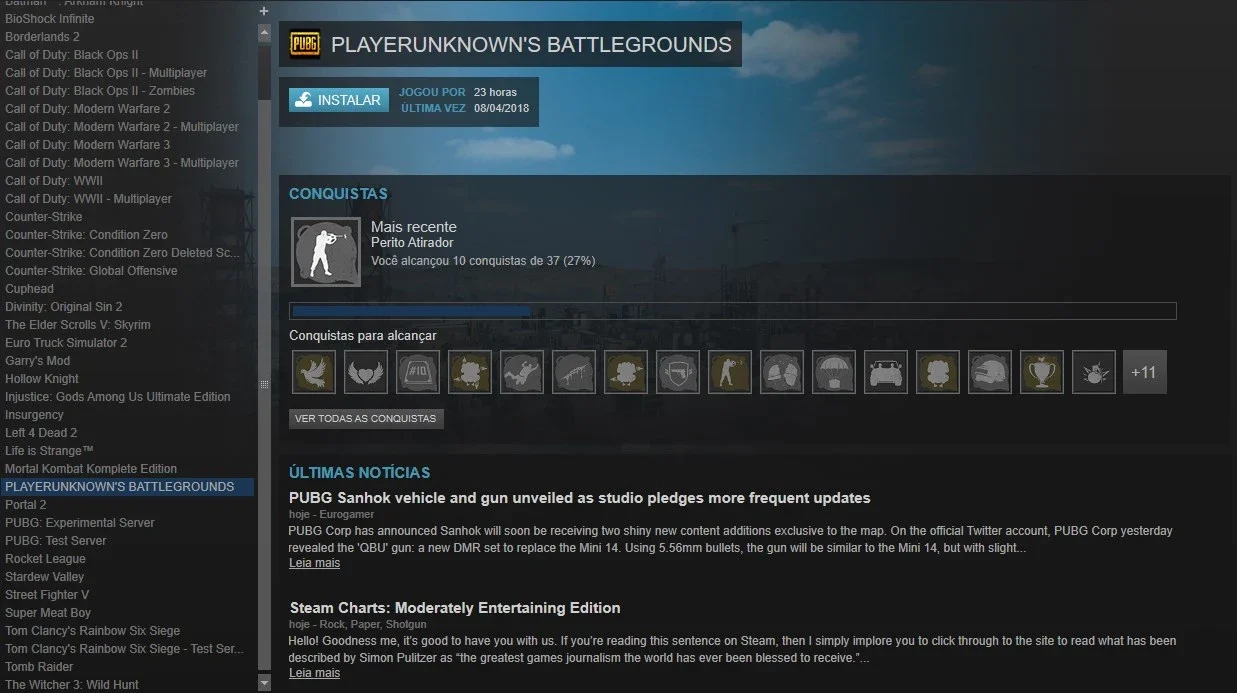This screenshot has width=1237, height=693.
Task: Open Leia mais under Steam Charts article
Action: (314, 673)
